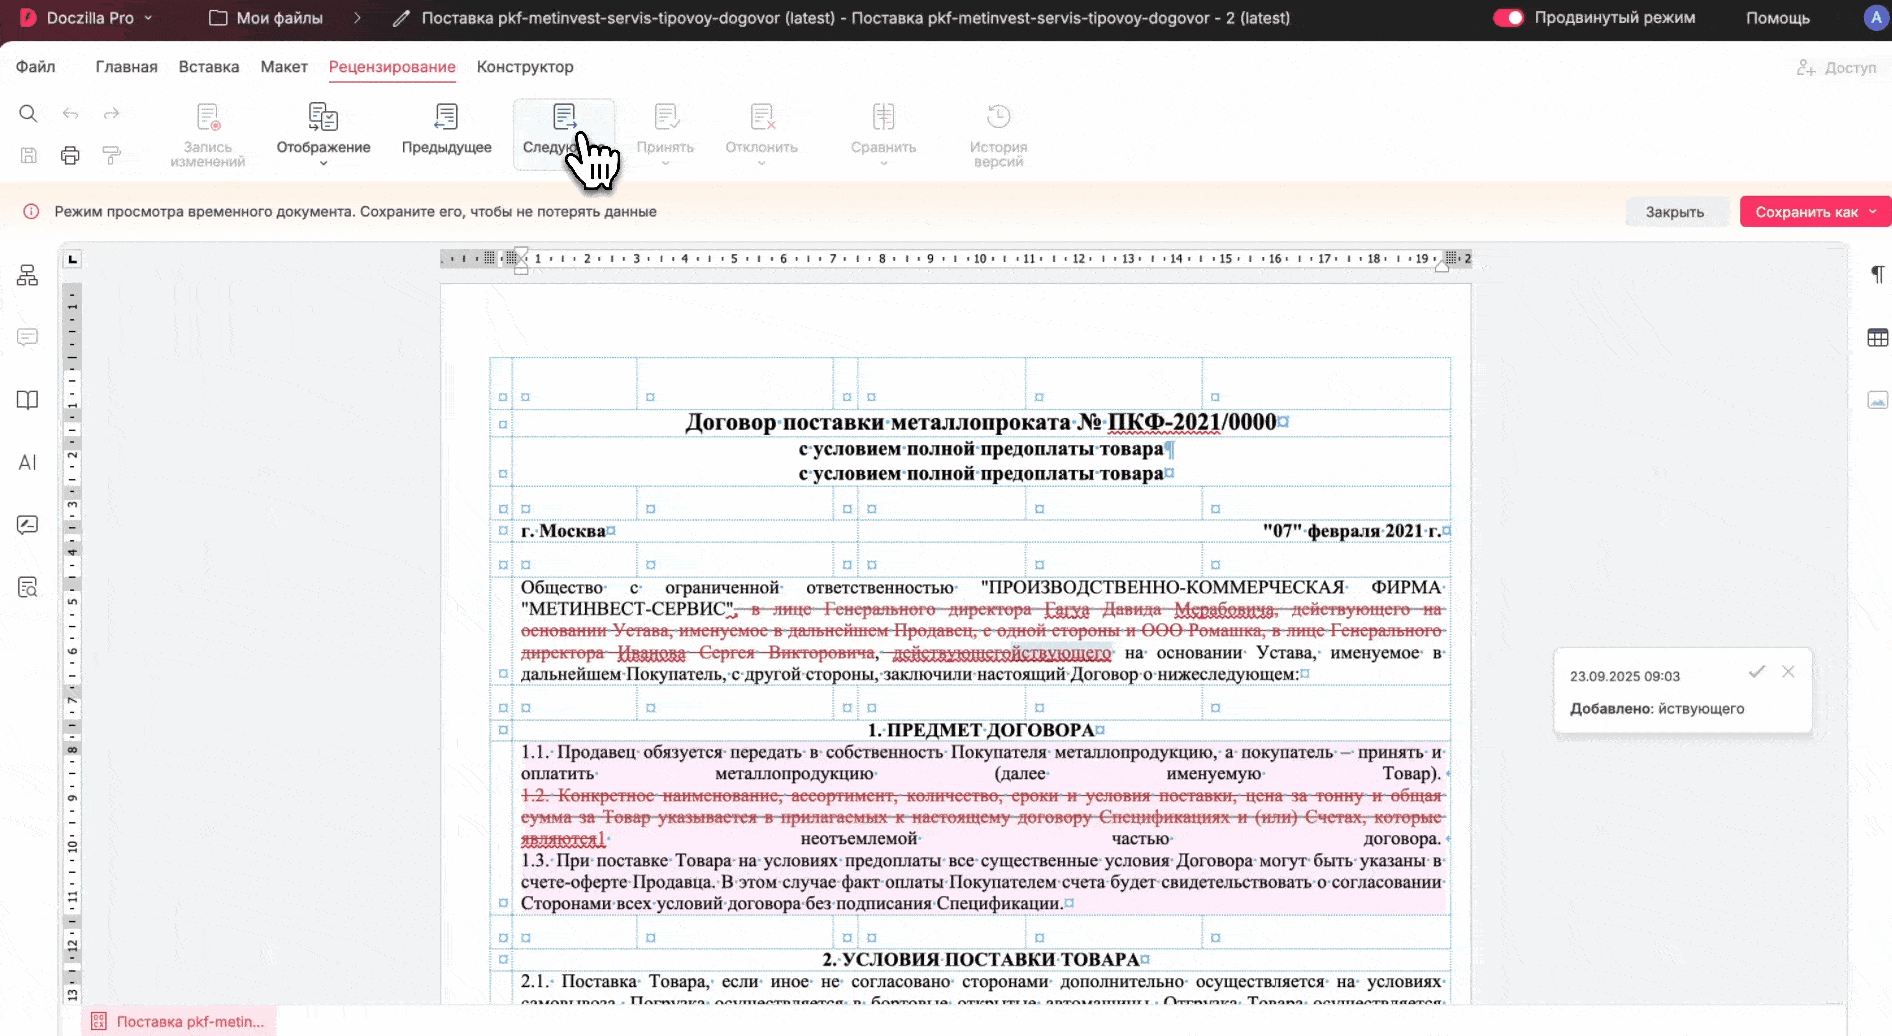Click the first-line indent marker on the horizontal ruler
Viewport: 1892px width, 1036px height.
point(521,254)
